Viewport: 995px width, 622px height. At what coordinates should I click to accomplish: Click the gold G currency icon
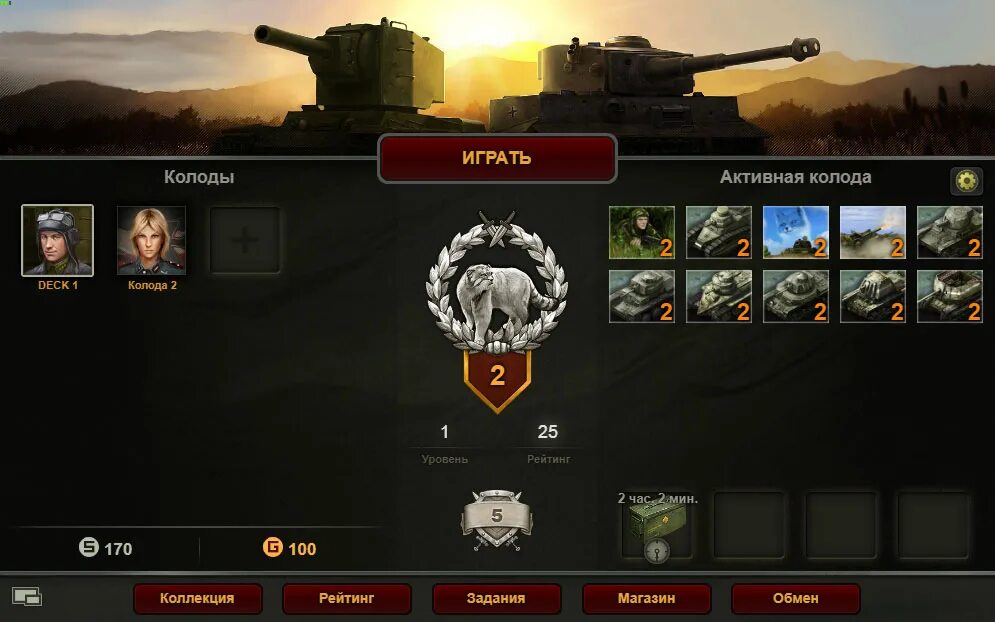[273, 547]
